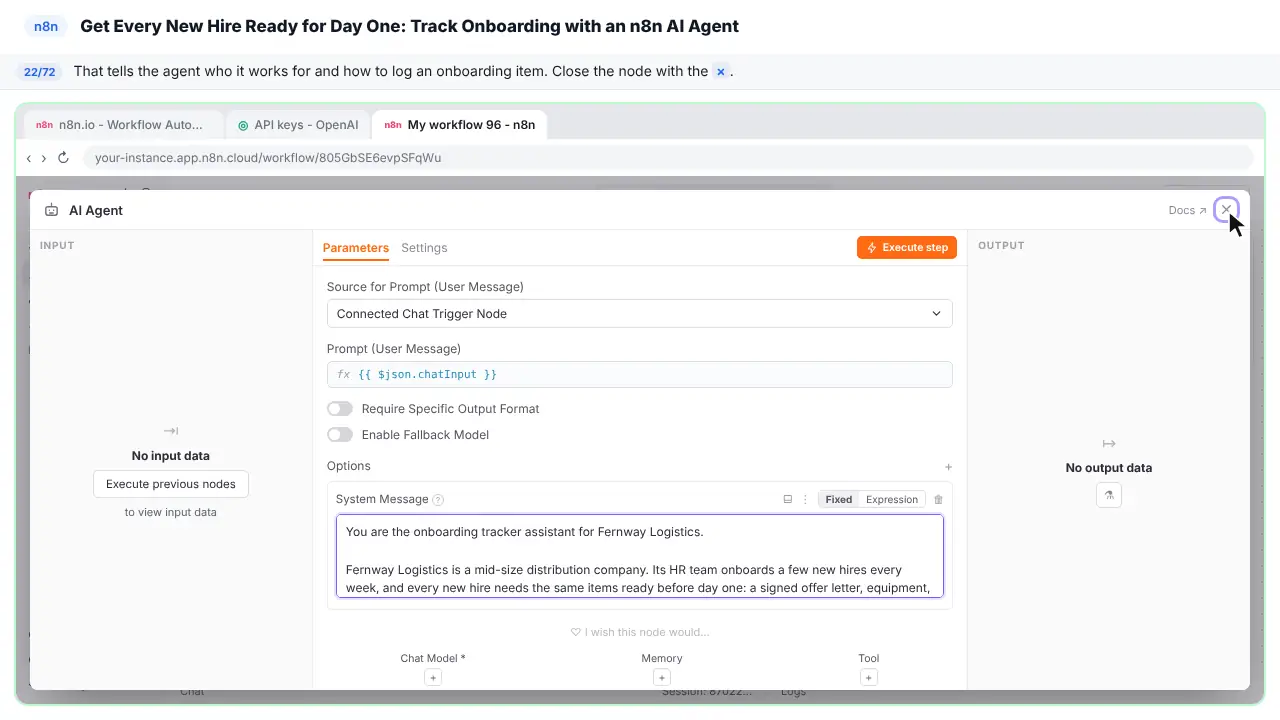Click the output panel flask icon button
Image resolution: width=1280 pixels, height=720 pixels.
[x=1108, y=495]
